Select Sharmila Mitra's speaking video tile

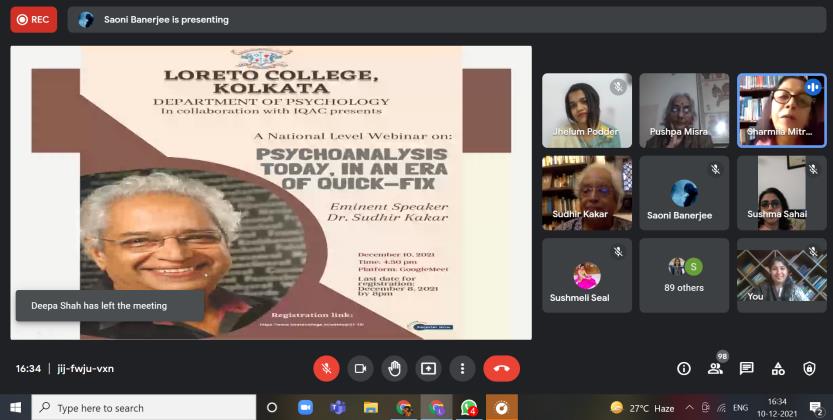coord(781,110)
